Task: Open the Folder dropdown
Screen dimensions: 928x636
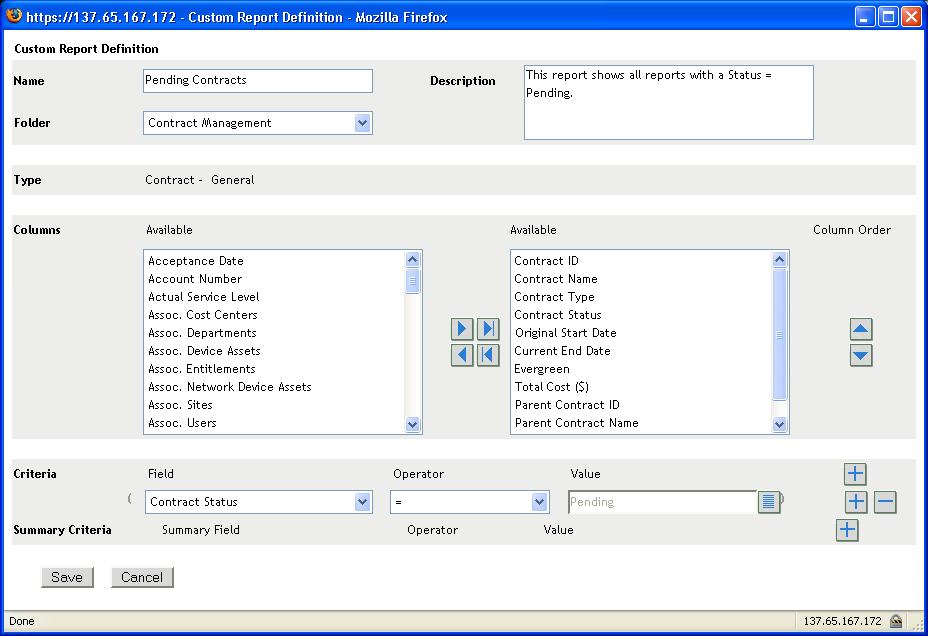Action: pos(362,123)
